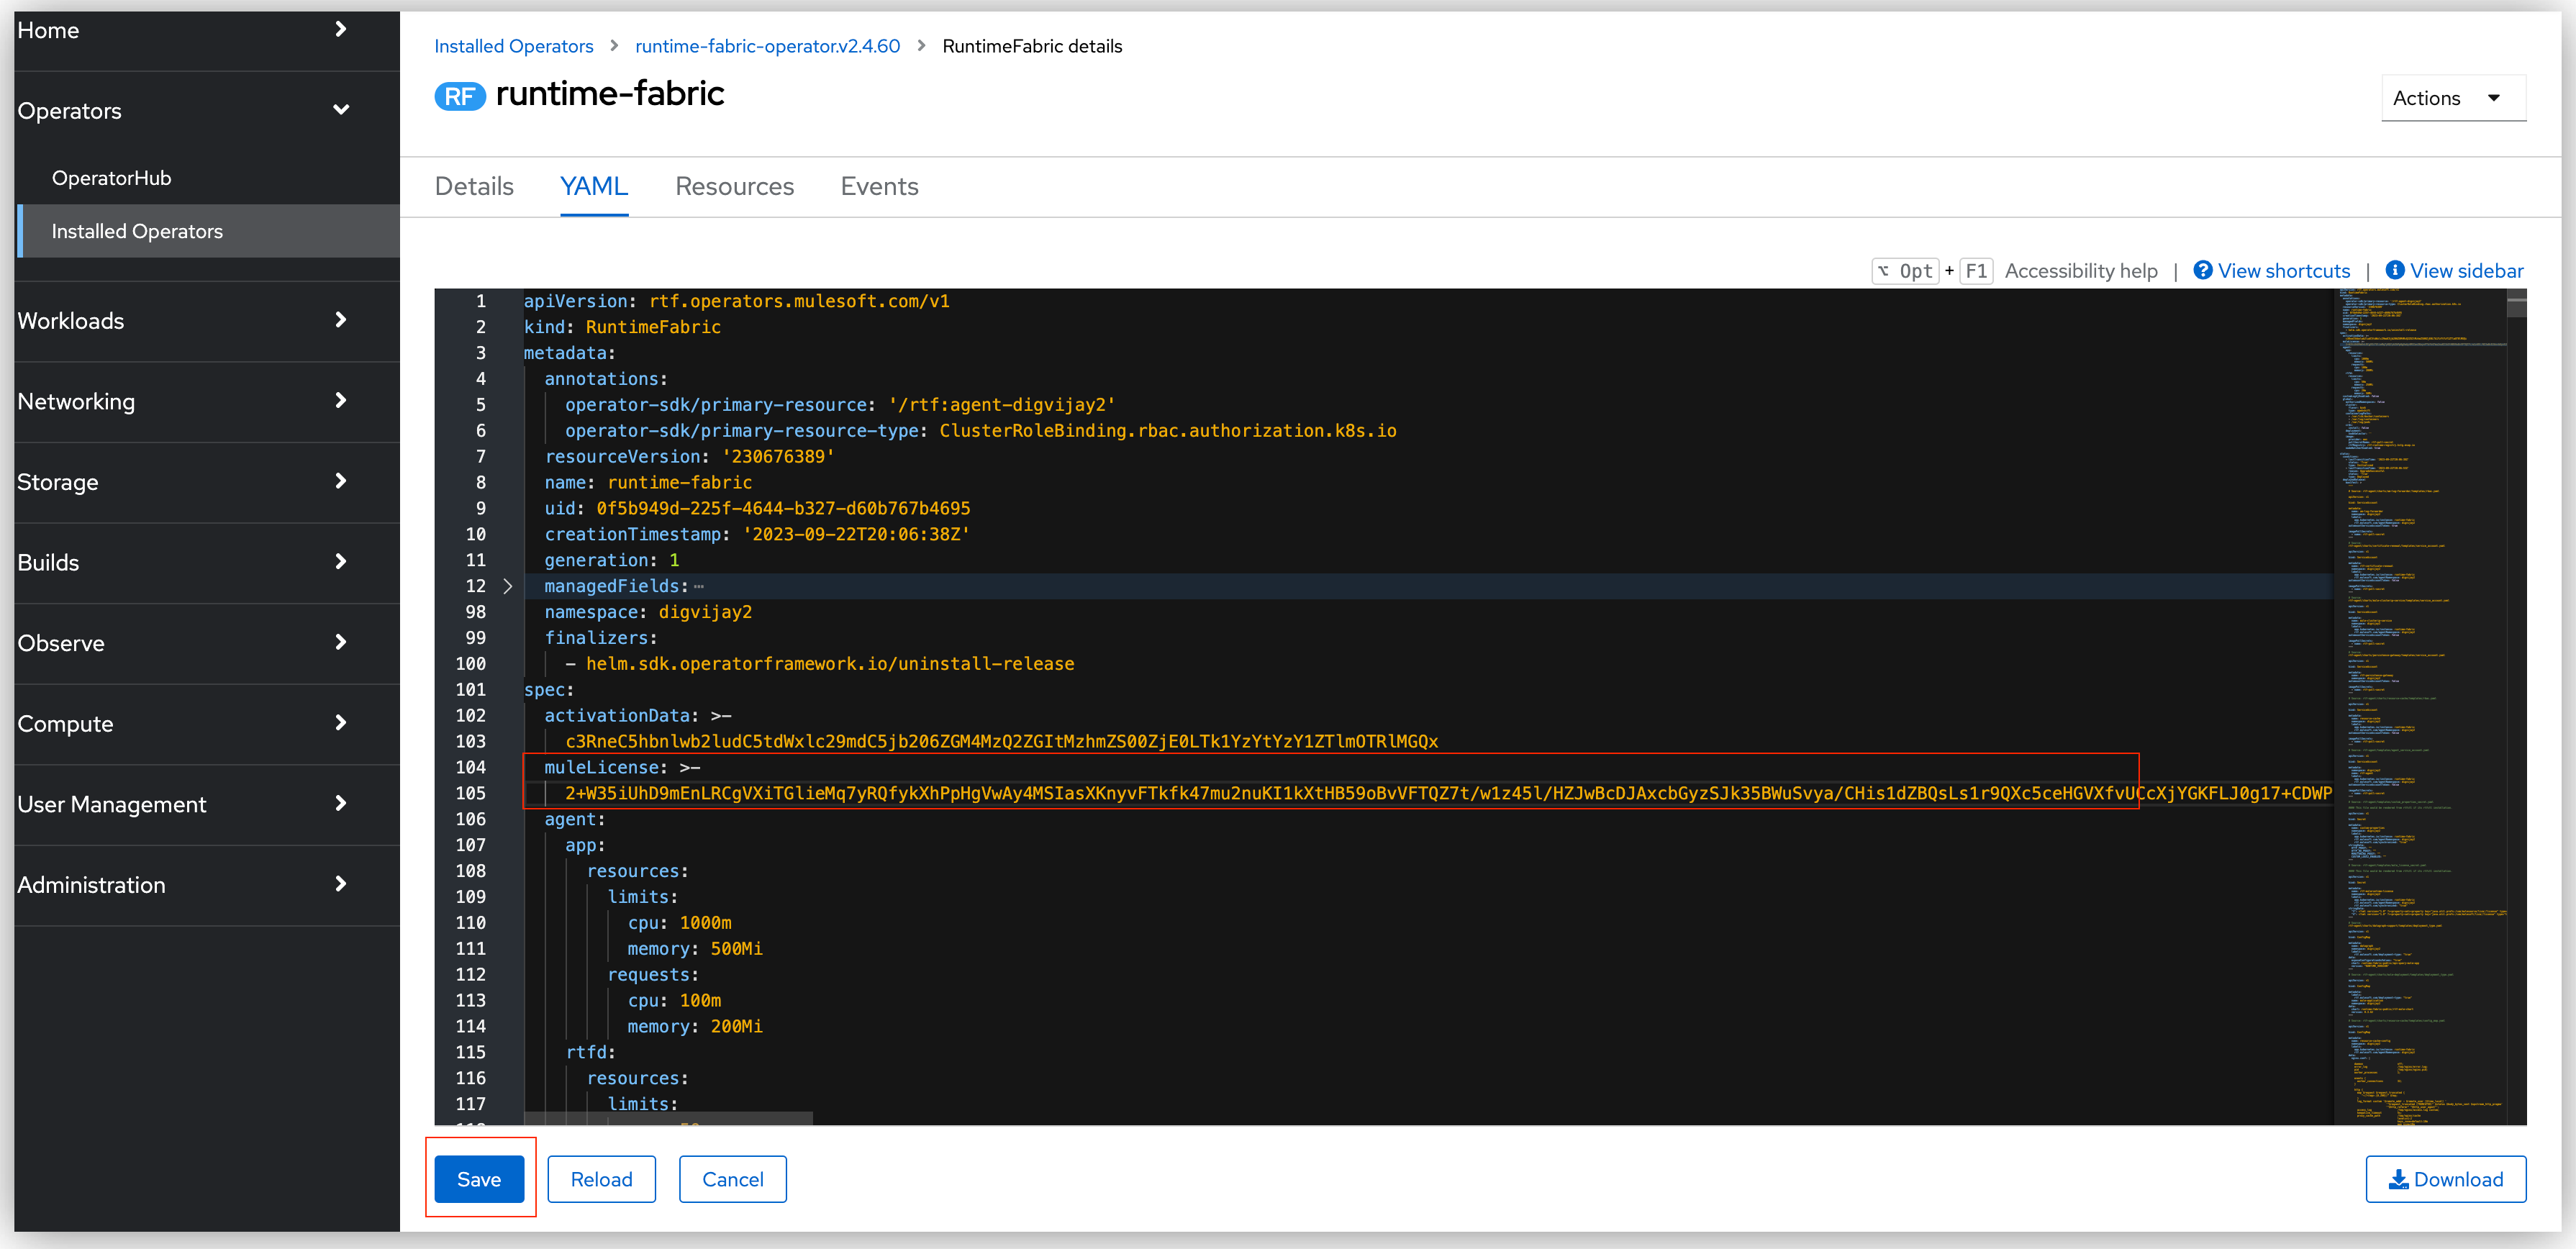This screenshot has height=1249, width=2576.
Task: Click the Reload button
Action: 601,1179
